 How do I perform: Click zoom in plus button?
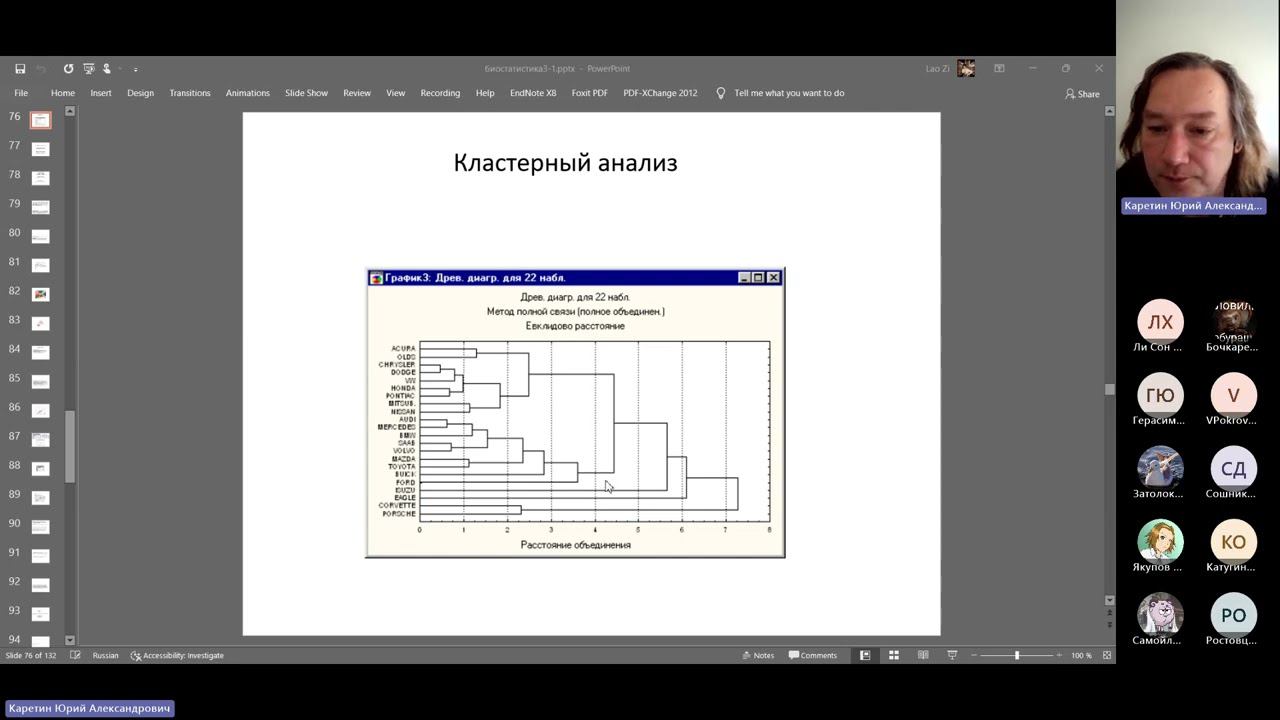tap(1059, 656)
